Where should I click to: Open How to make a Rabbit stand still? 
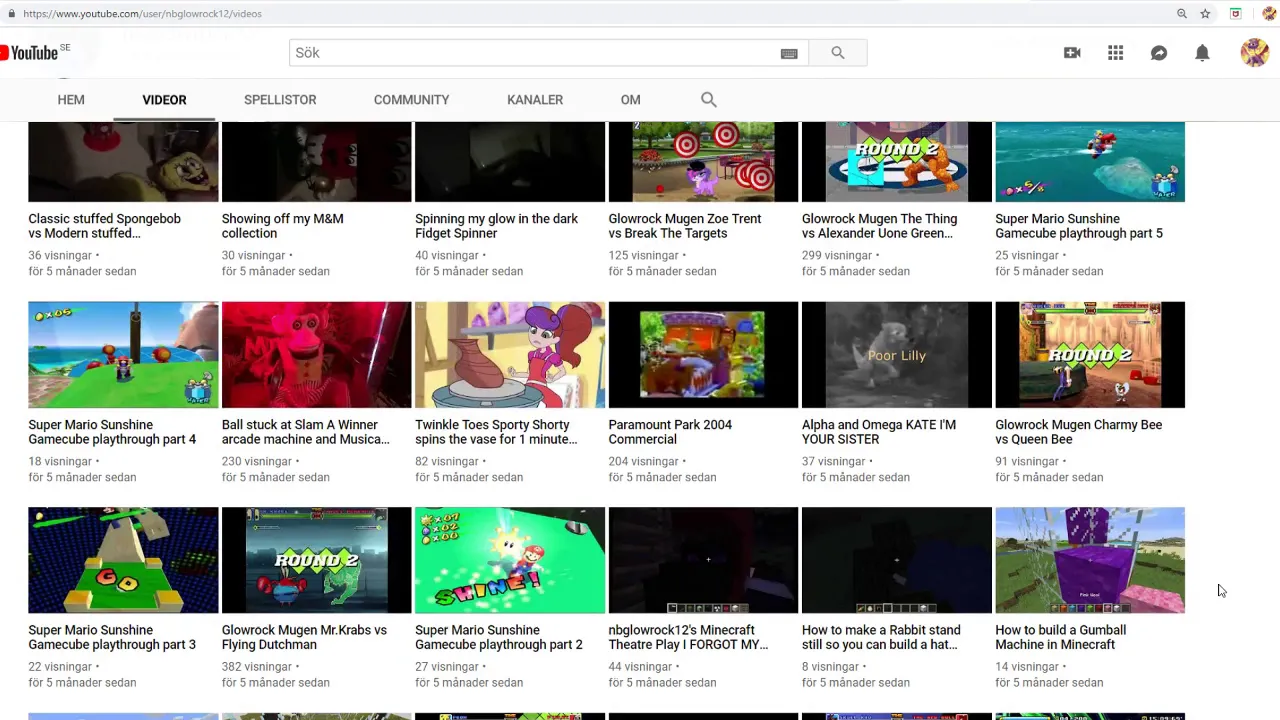881,637
